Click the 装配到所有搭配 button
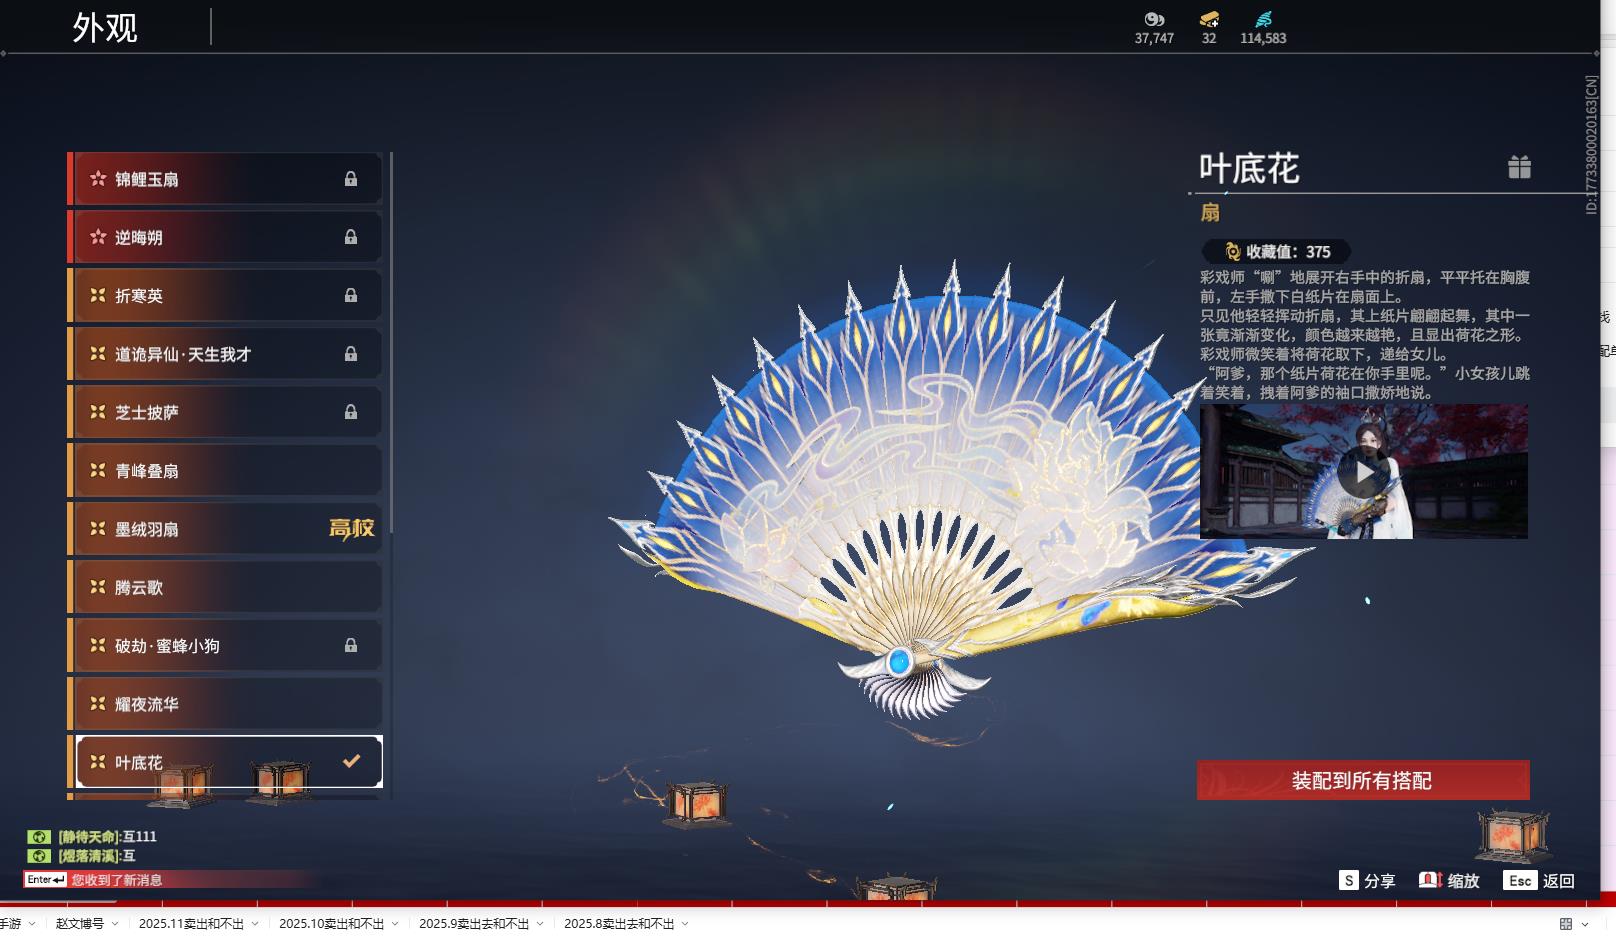Screen dimensions: 1616x939 click(x=1363, y=780)
